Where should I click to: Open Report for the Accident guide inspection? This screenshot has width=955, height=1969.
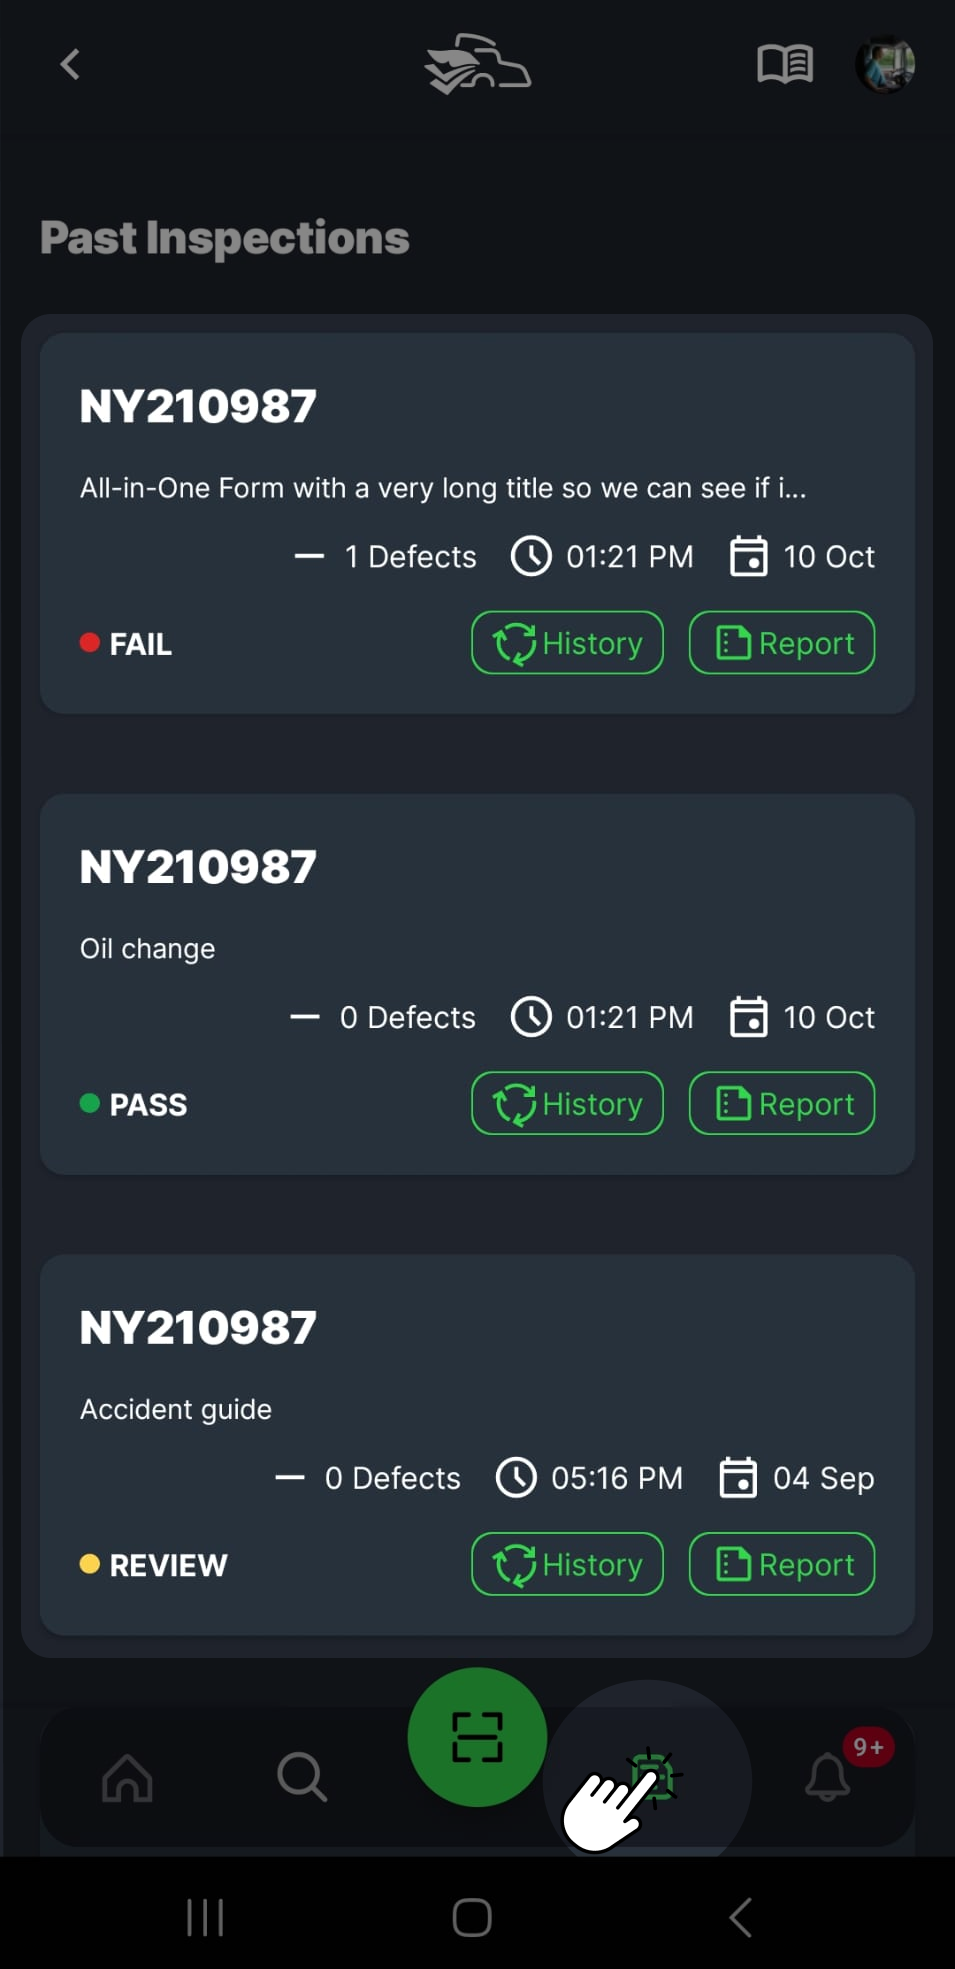click(x=782, y=1565)
